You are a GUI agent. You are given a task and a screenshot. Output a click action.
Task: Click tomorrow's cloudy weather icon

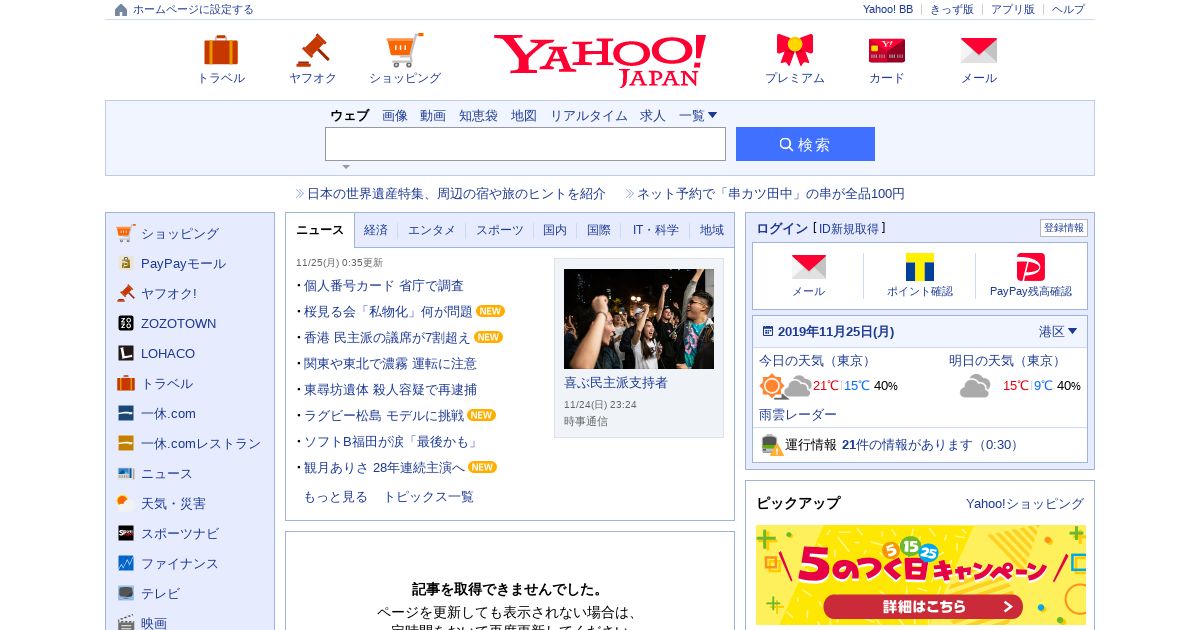tap(975, 386)
